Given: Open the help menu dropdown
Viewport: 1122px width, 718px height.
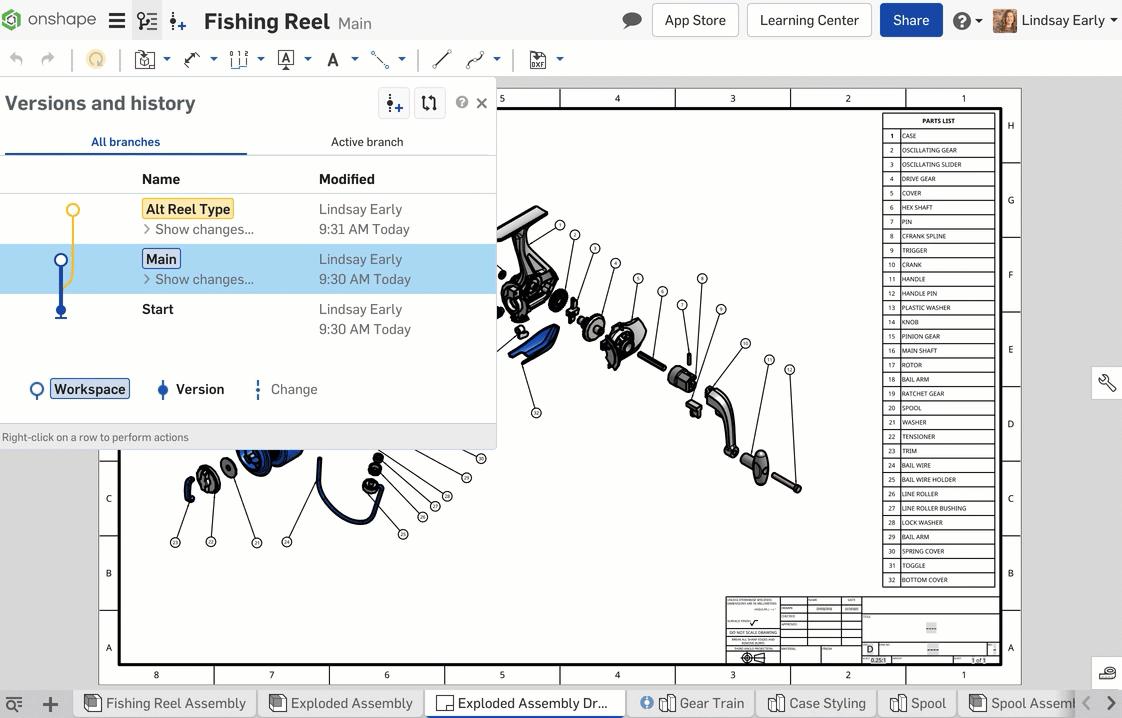Looking at the screenshot, I should pos(967,20).
